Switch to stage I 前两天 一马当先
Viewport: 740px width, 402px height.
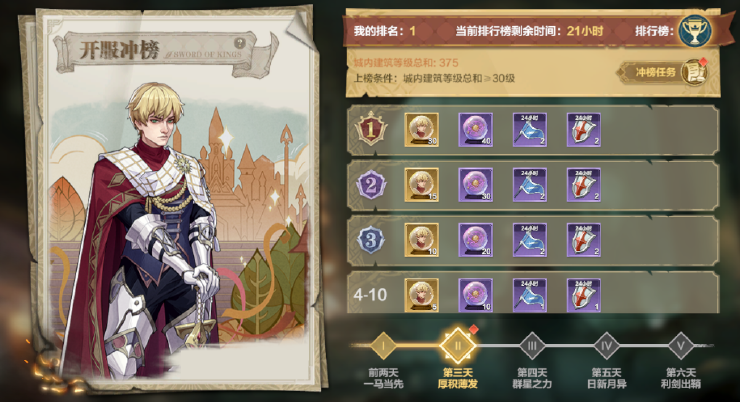click(383, 346)
